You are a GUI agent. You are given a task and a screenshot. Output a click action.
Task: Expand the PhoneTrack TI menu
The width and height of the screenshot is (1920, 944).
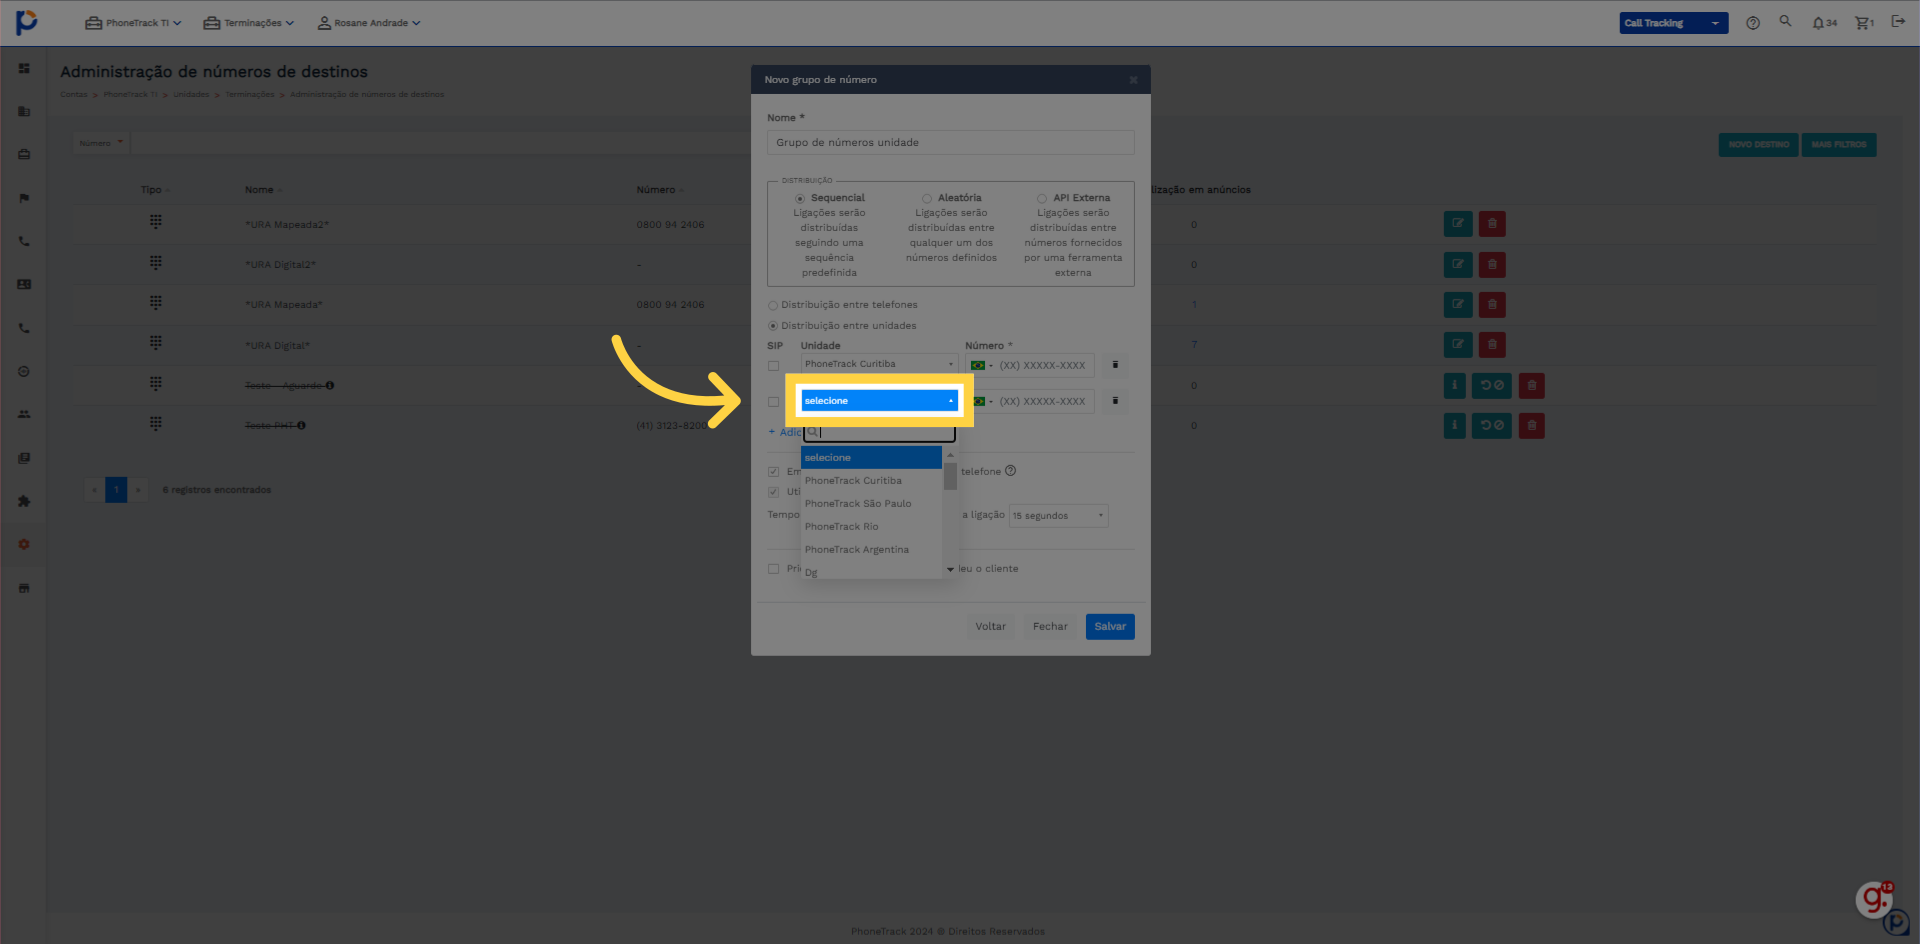133,23
